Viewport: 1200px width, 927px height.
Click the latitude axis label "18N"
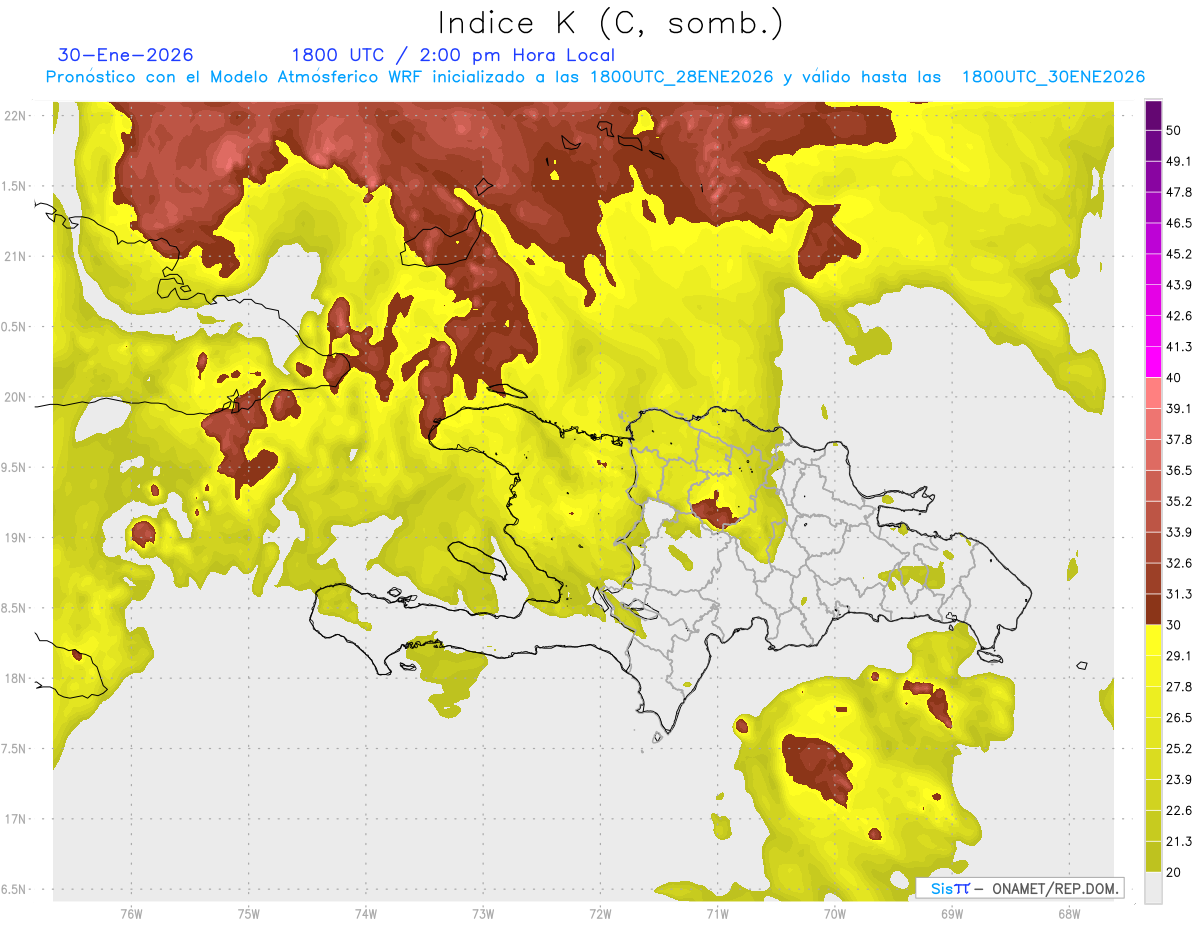17,679
